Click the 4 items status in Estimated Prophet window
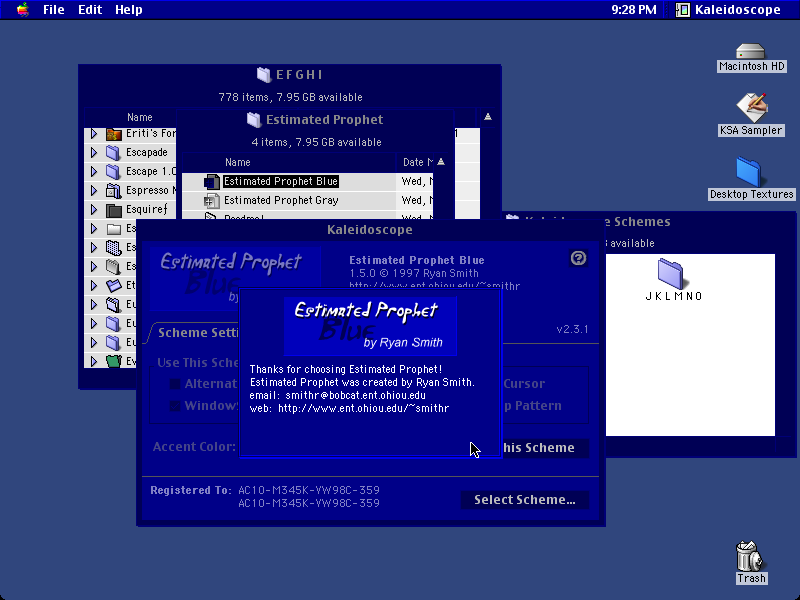Image resolution: width=800 pixels, height=600 pixels. [x=316, y=142]
